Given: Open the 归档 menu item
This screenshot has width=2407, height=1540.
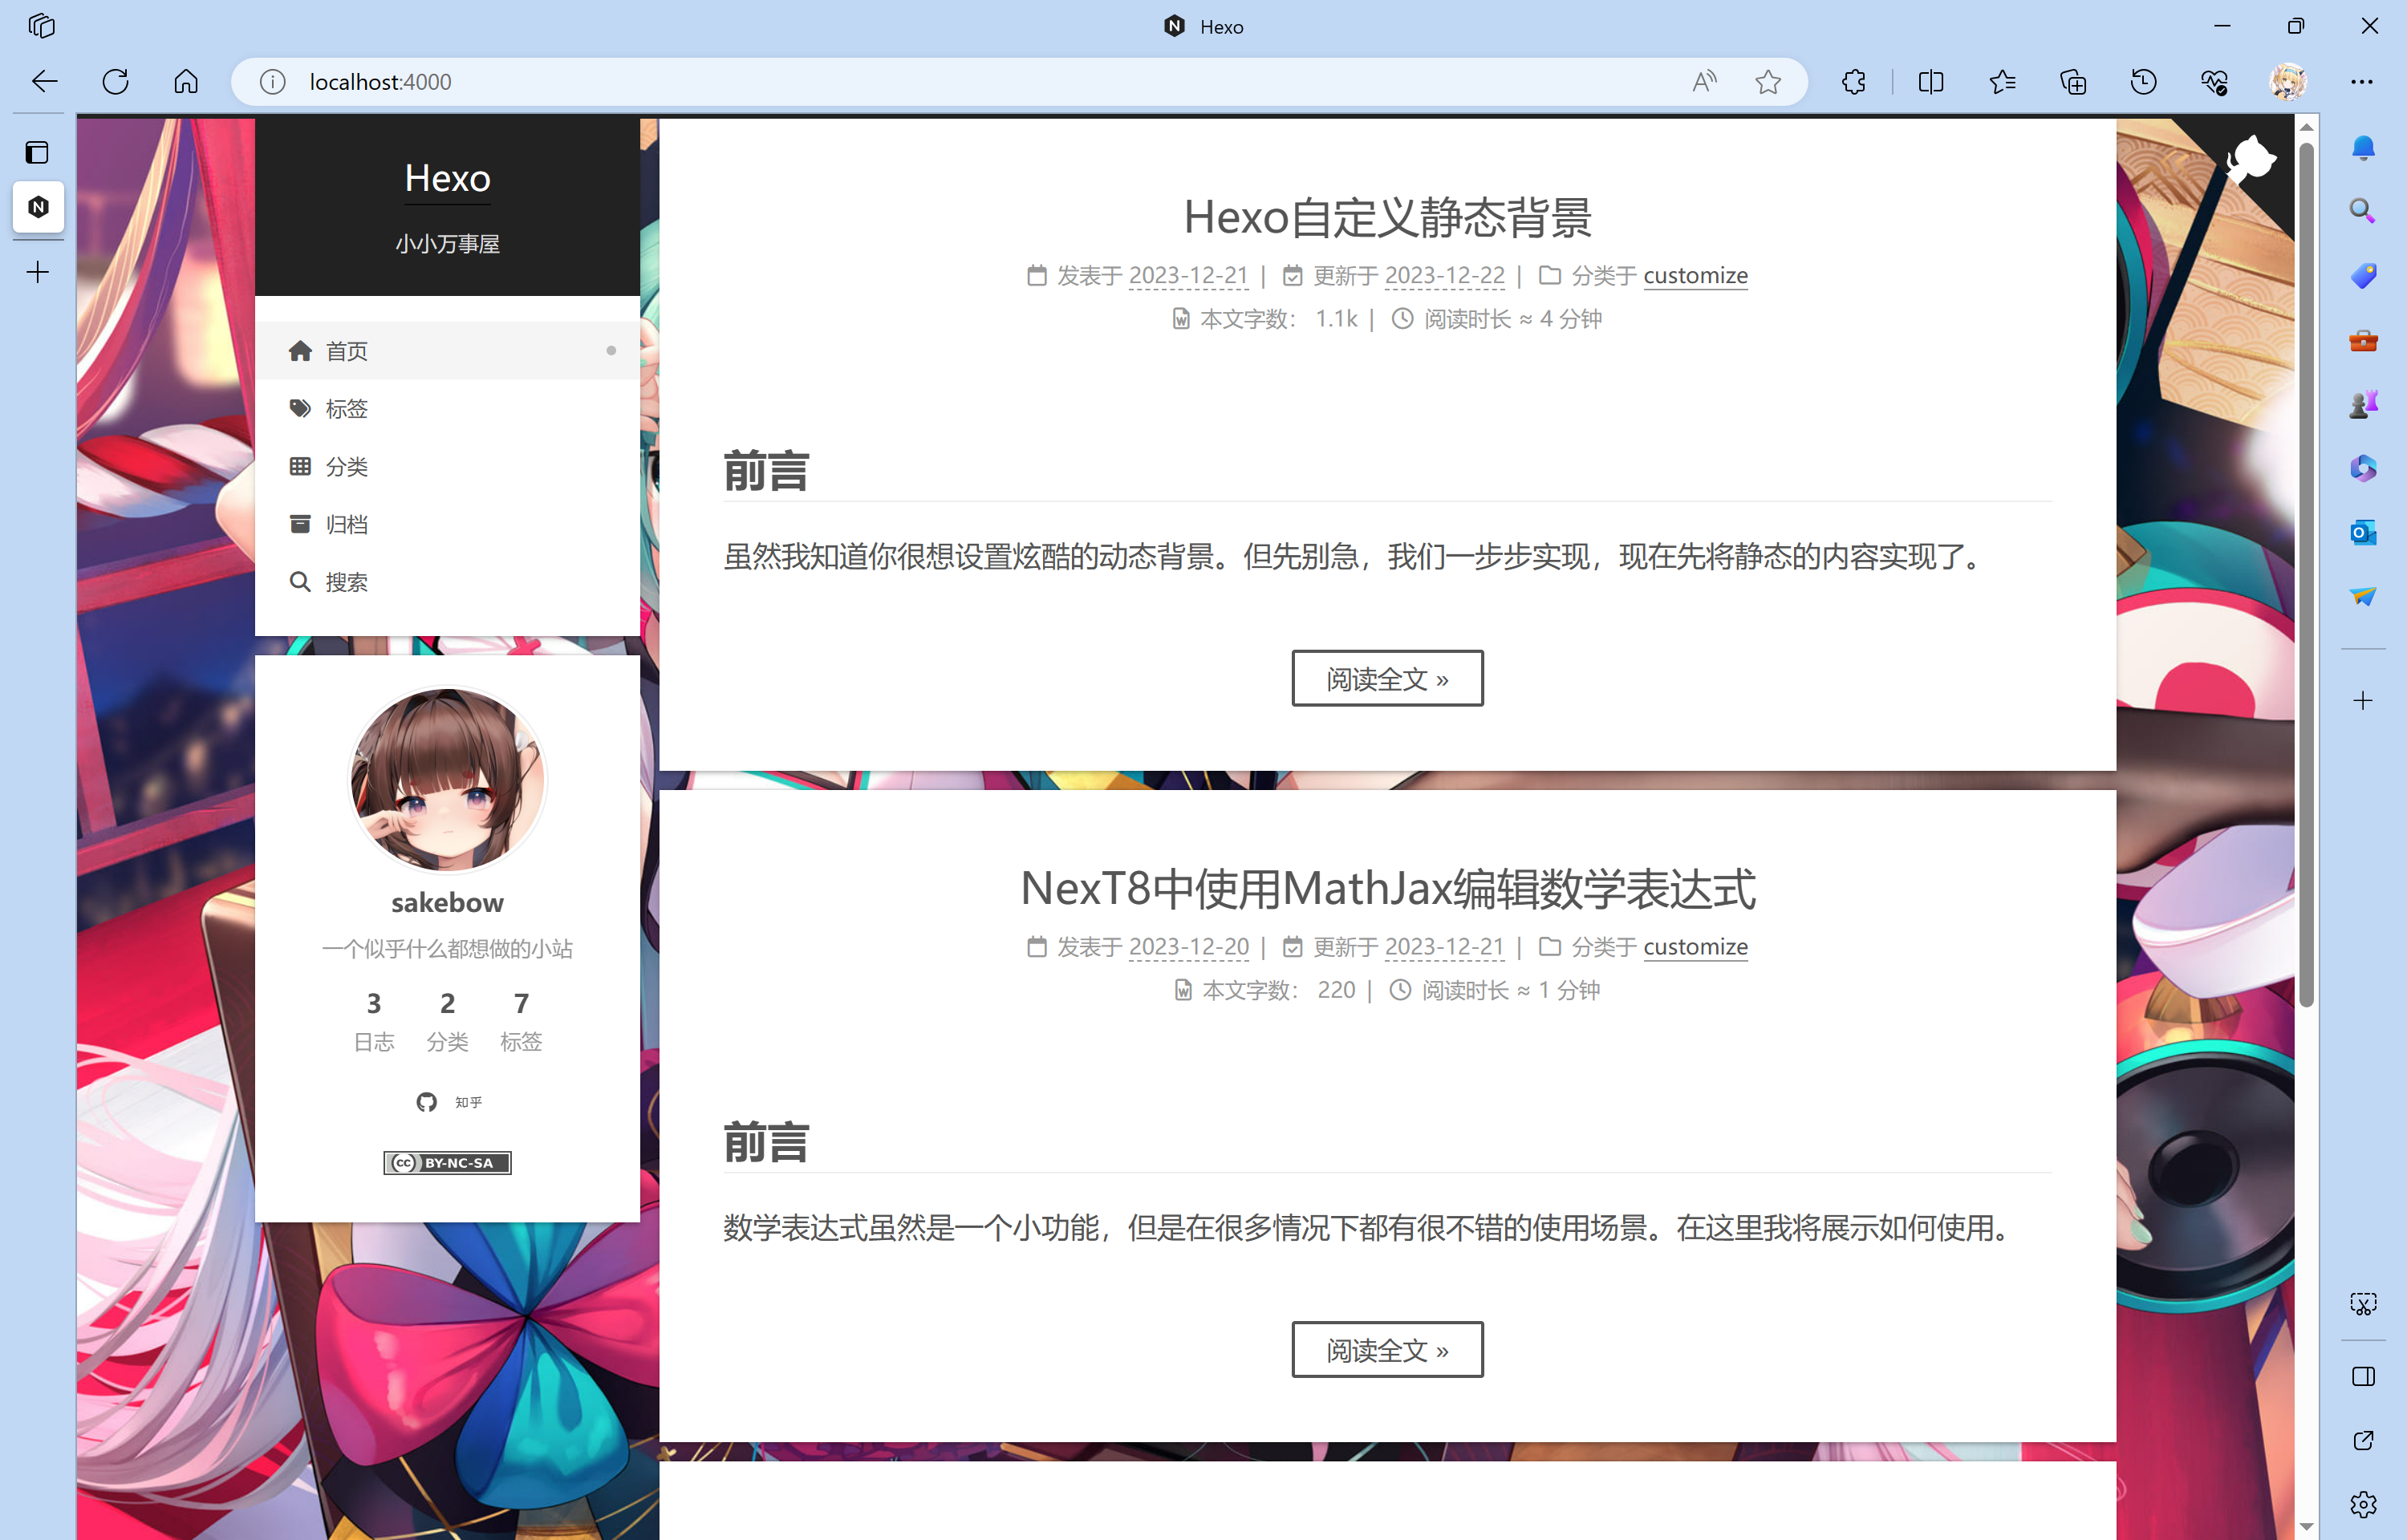Looking at the screenshot, I should [x=346, y=524].
